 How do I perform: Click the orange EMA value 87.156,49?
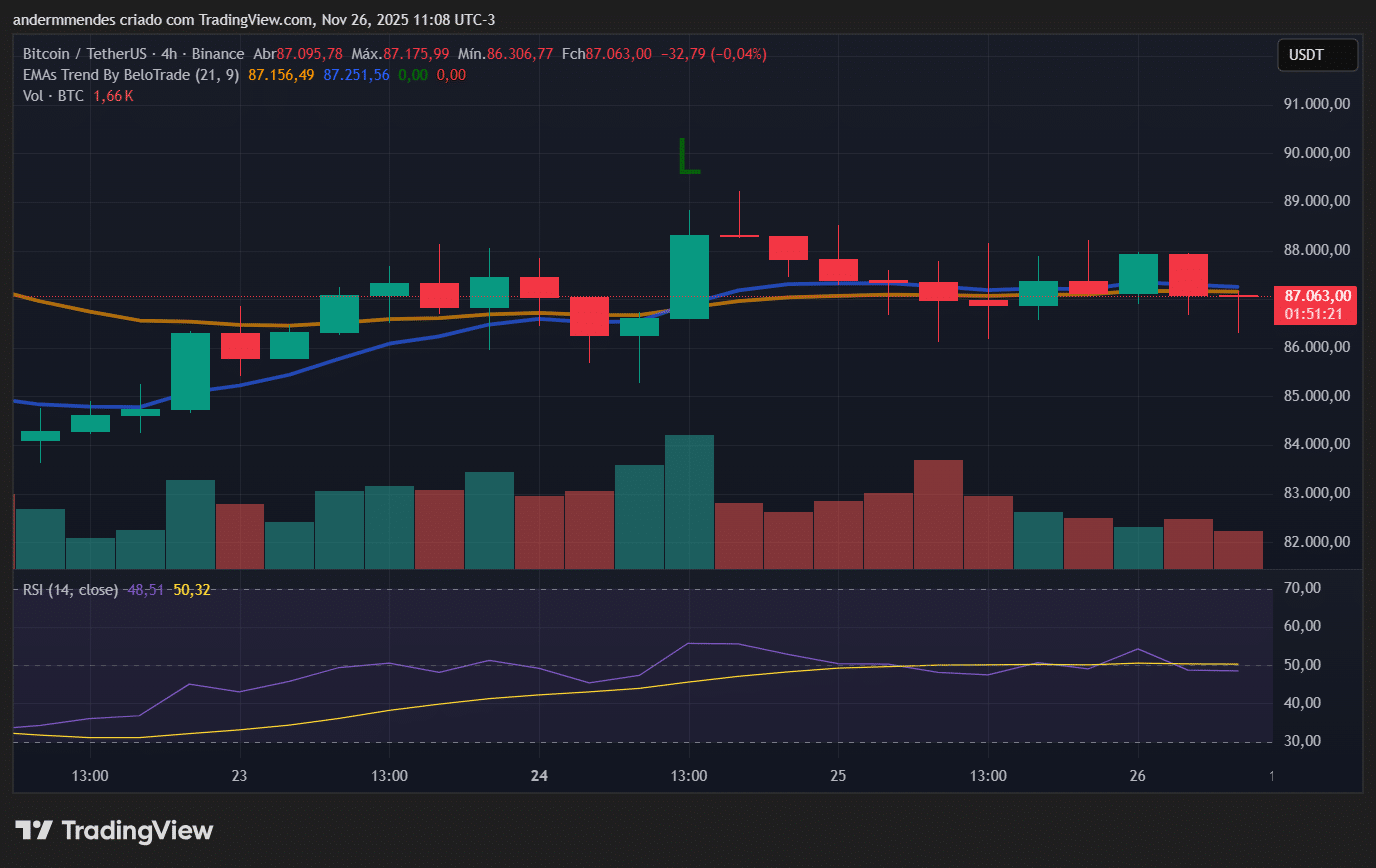point(279,74)
